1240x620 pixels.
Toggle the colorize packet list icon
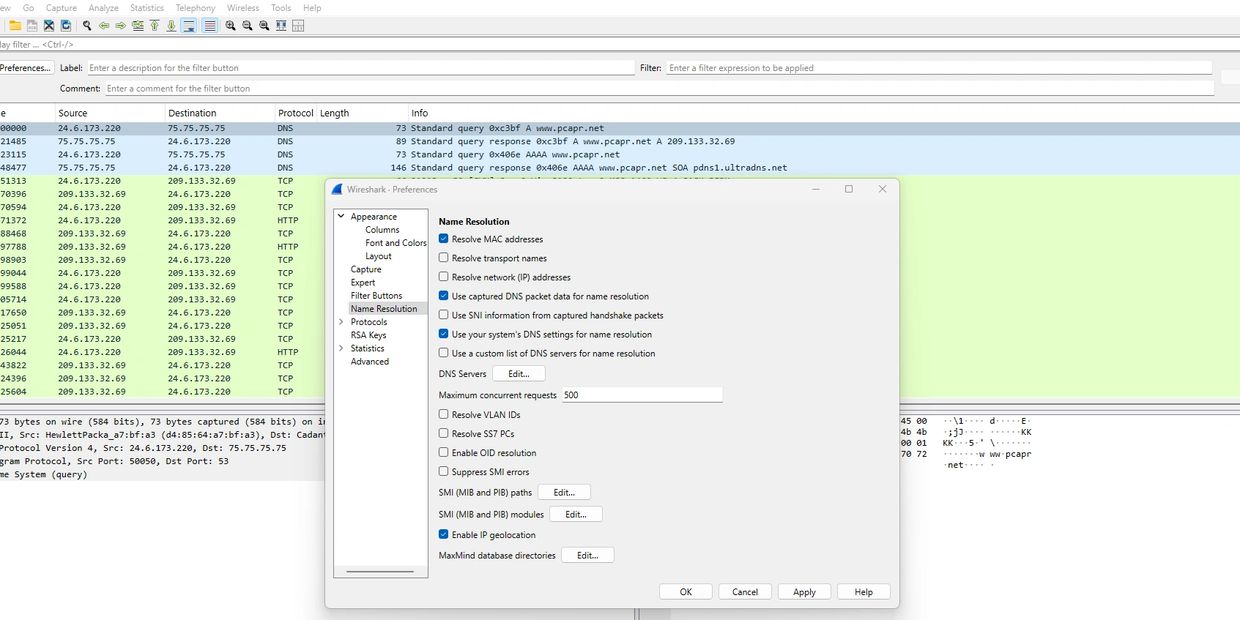209,25
